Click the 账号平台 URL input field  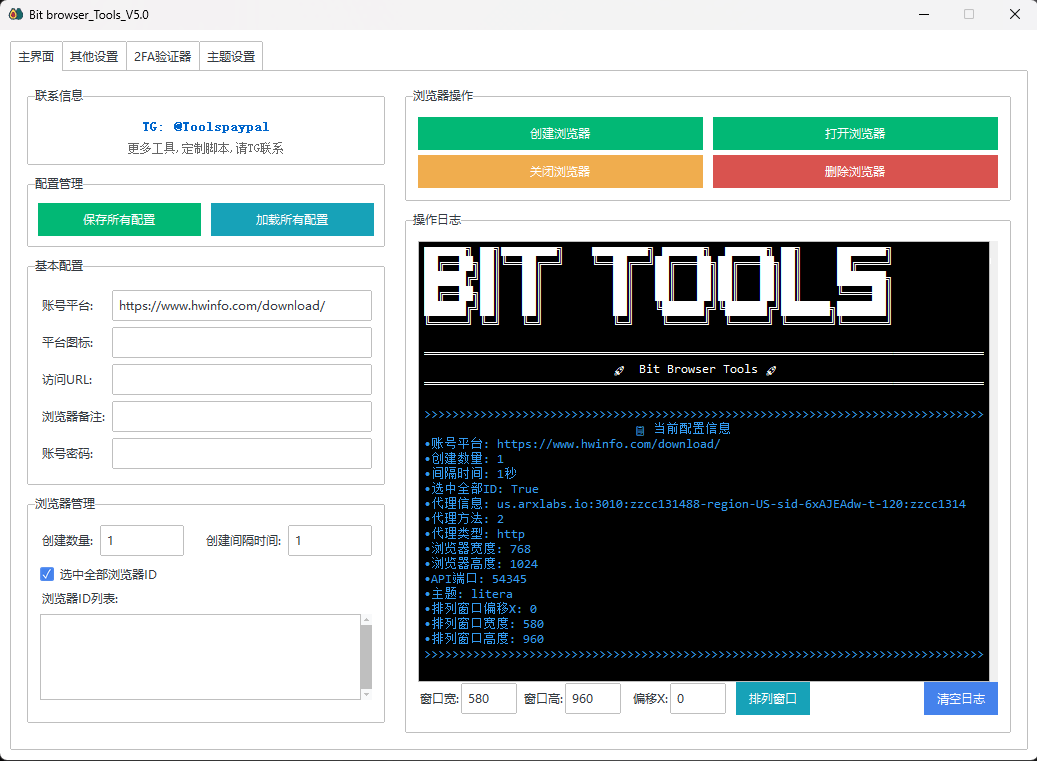(241, 306)
